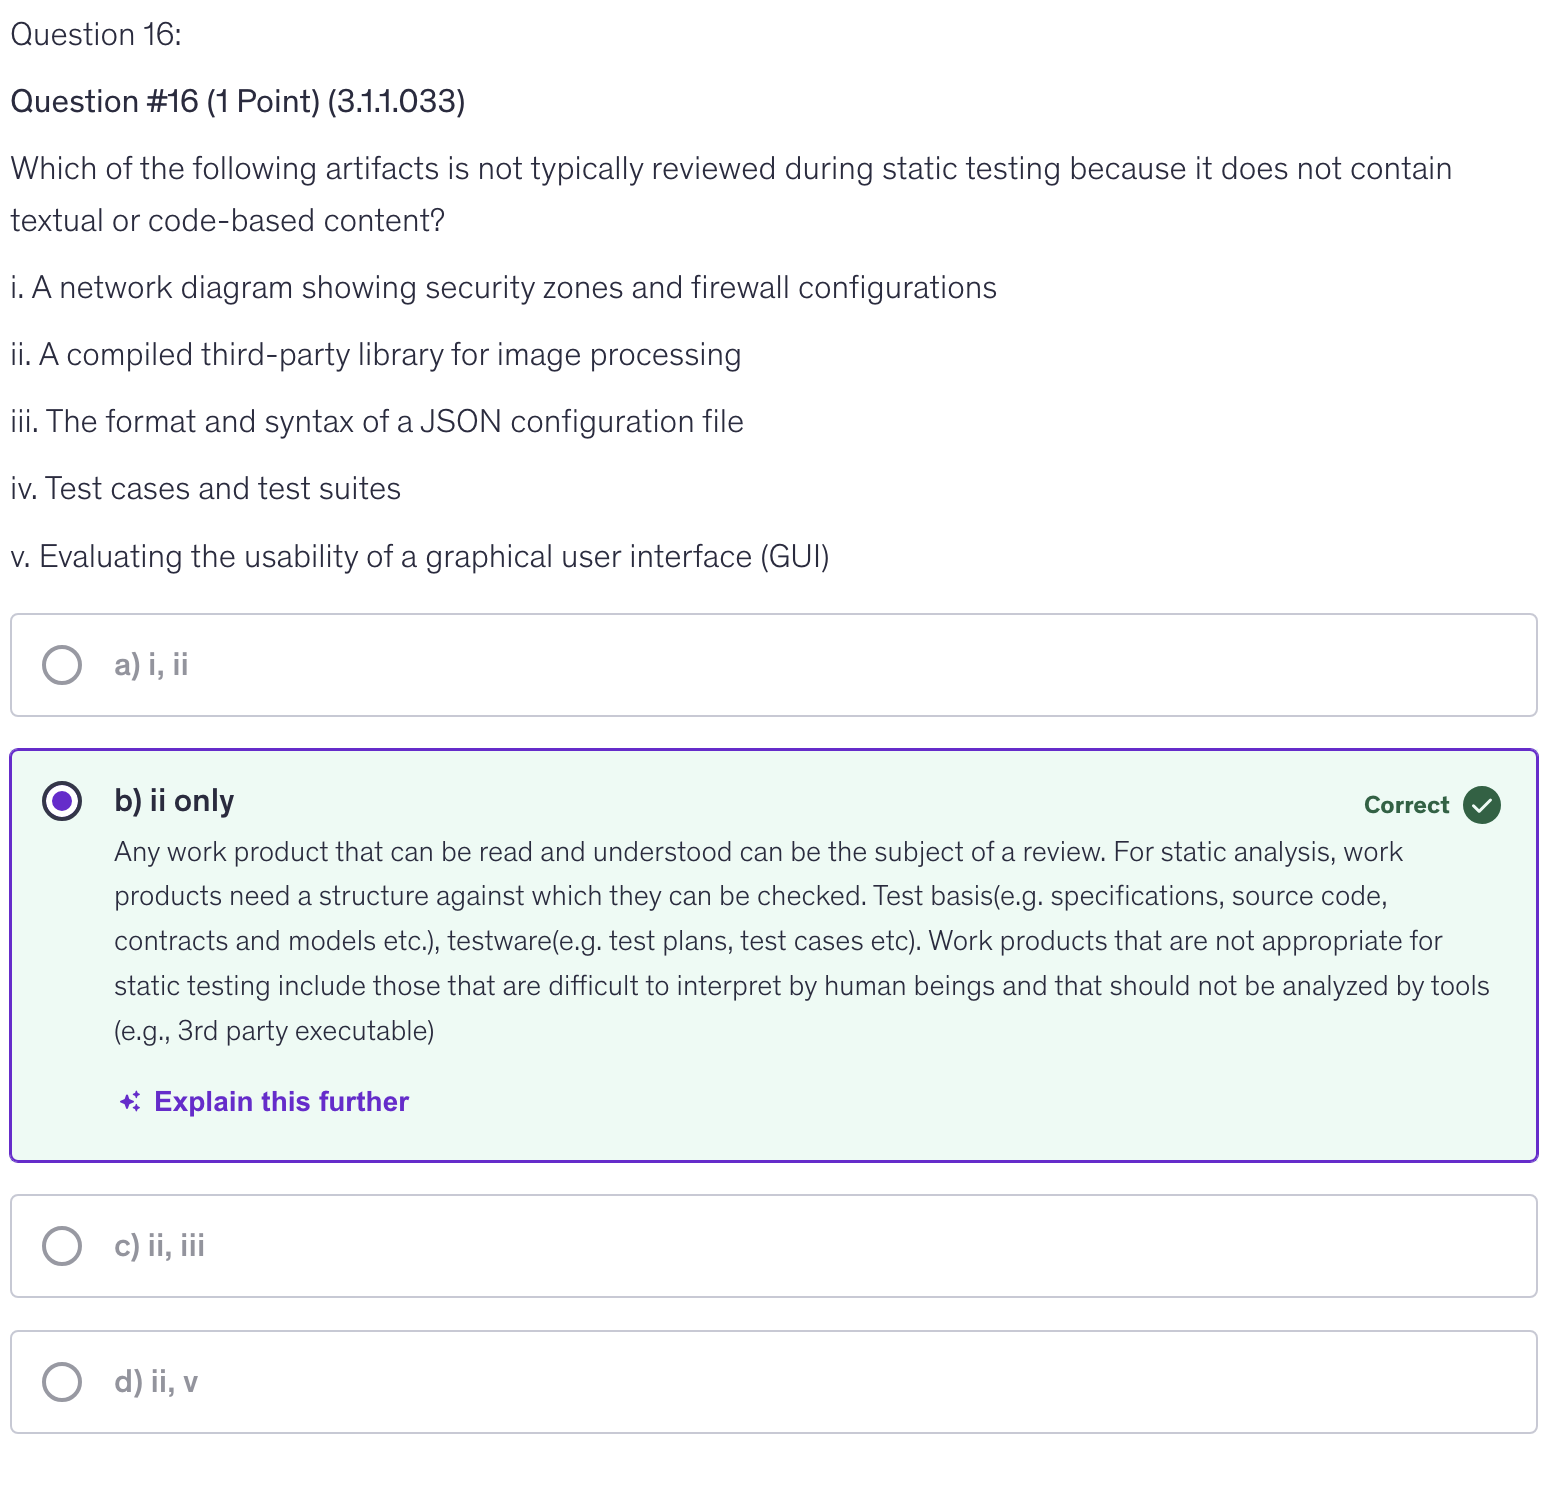Select the answer text 'c) ii, iii'

point(159,1246)
